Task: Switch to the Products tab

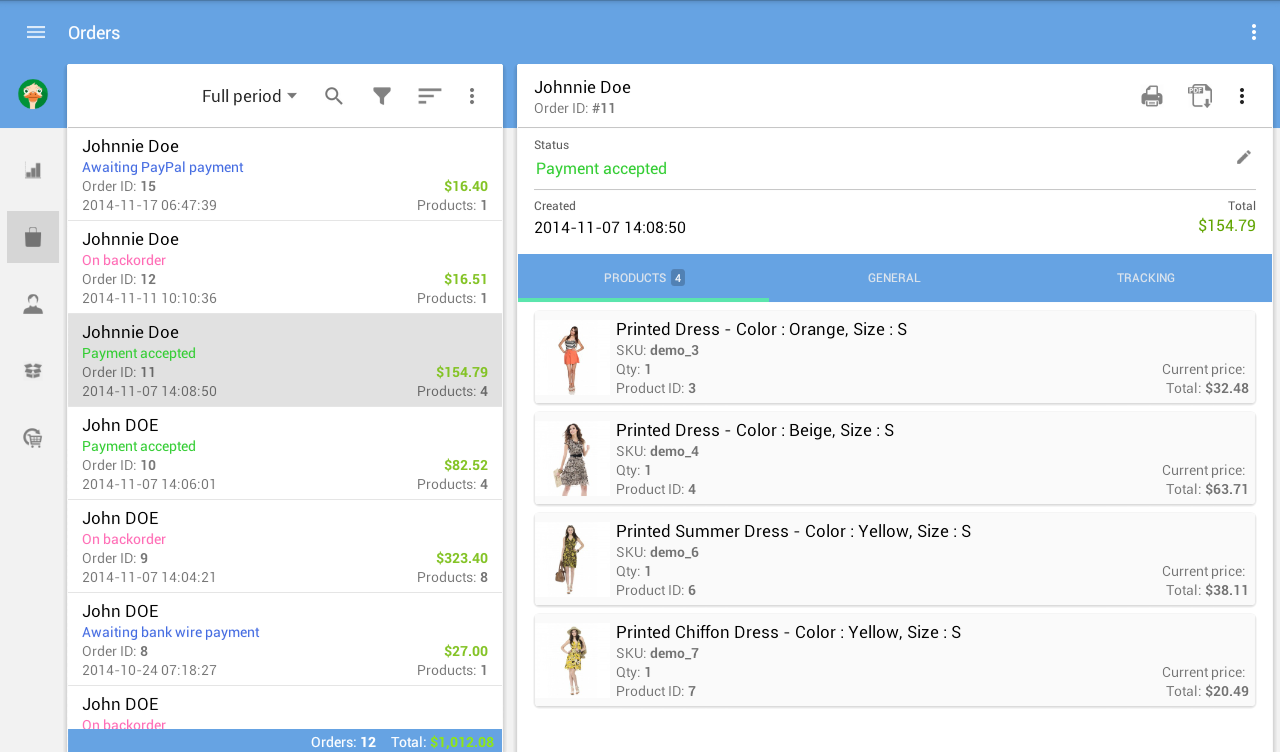Action: (x=643, y=278)
